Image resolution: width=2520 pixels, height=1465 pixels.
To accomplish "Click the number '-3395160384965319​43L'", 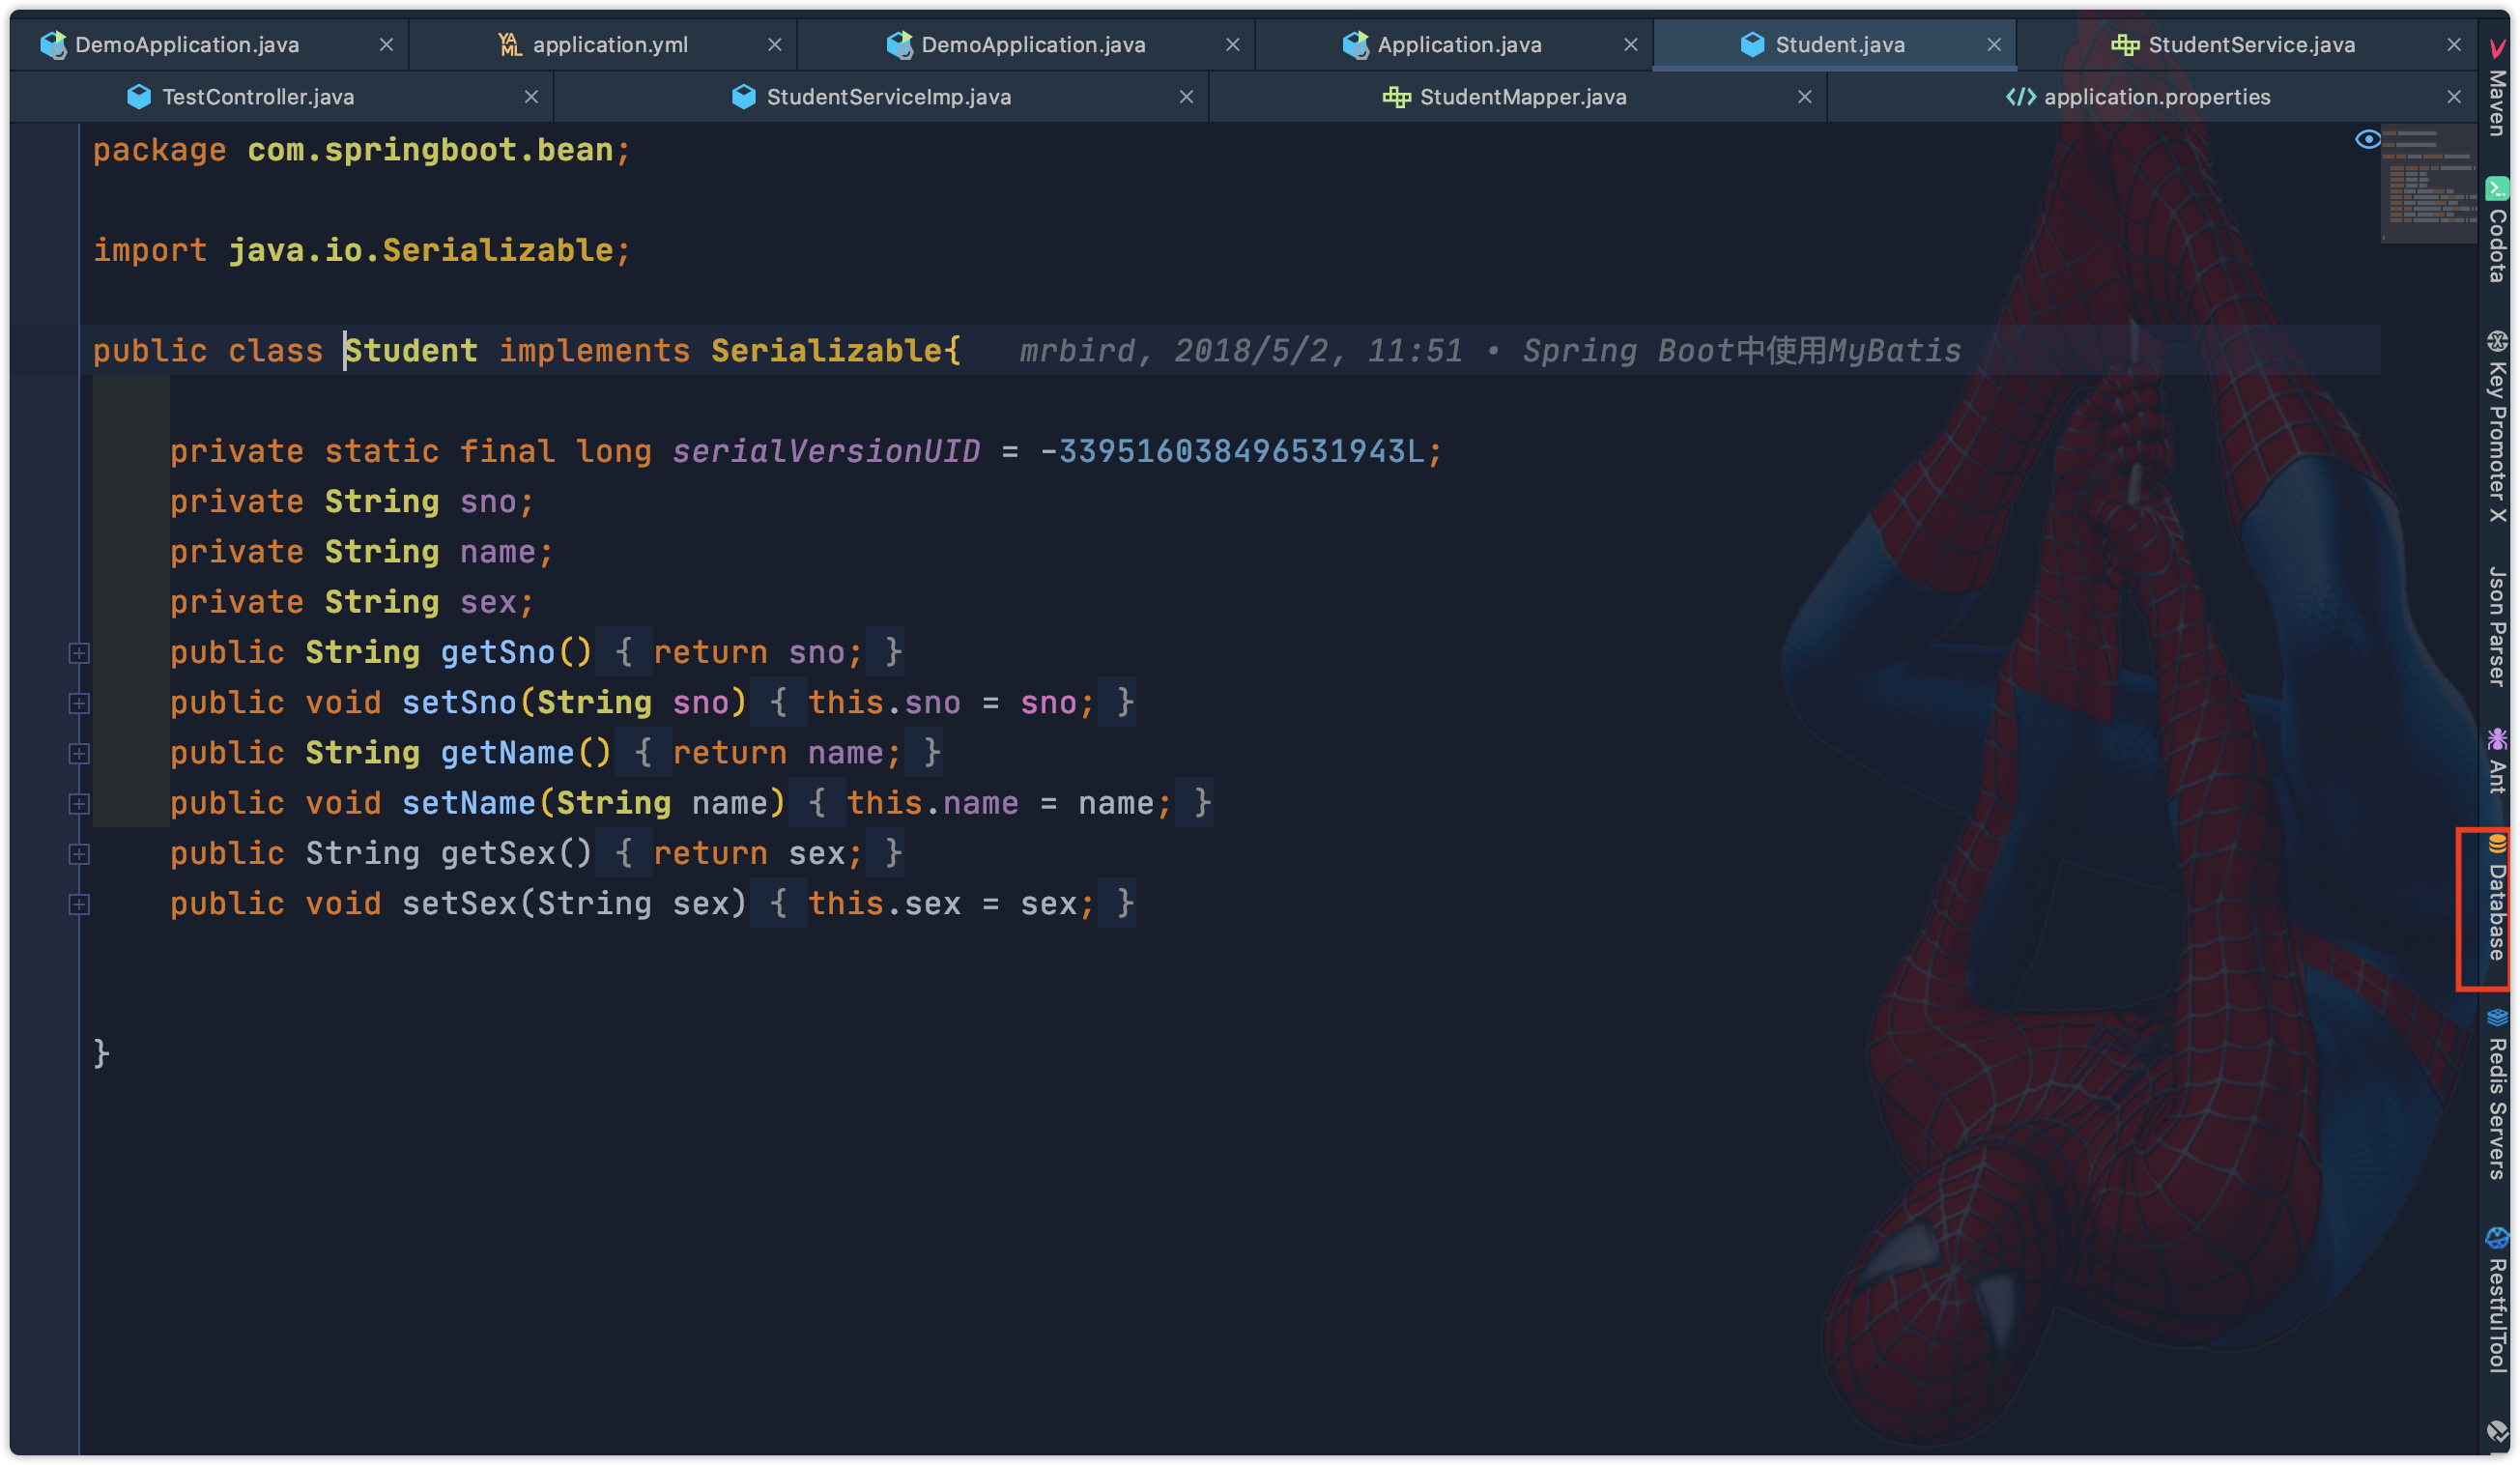I will point(1231,451).
